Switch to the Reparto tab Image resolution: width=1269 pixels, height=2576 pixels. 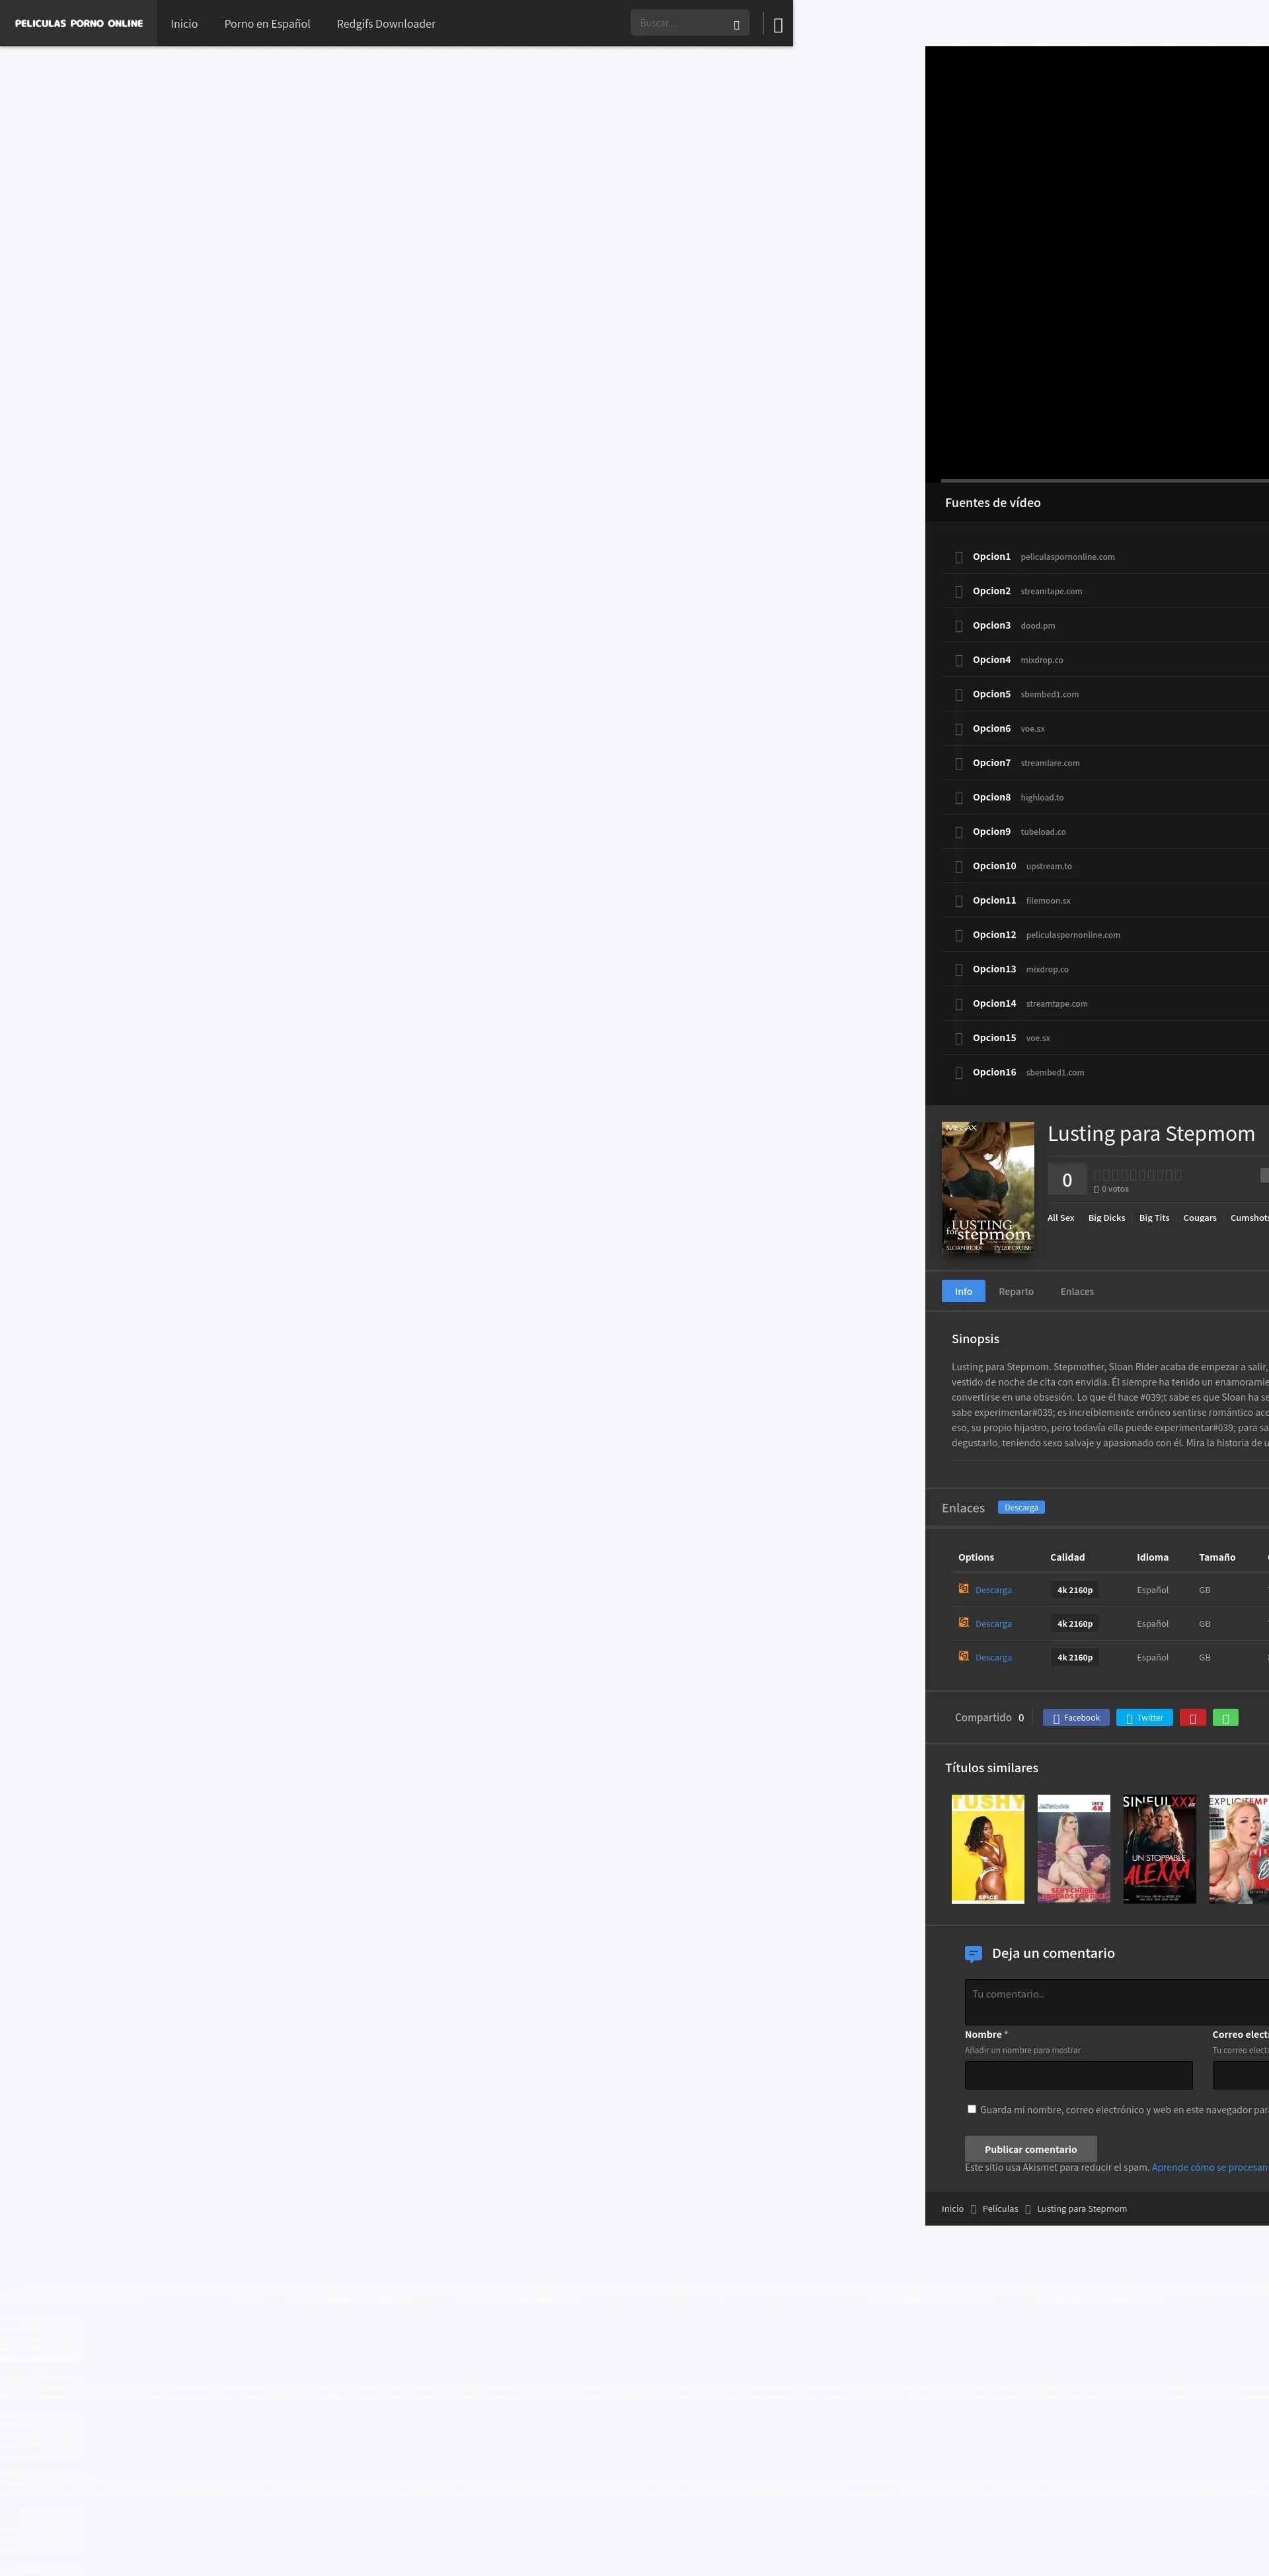click(x=1015, y=1292)
